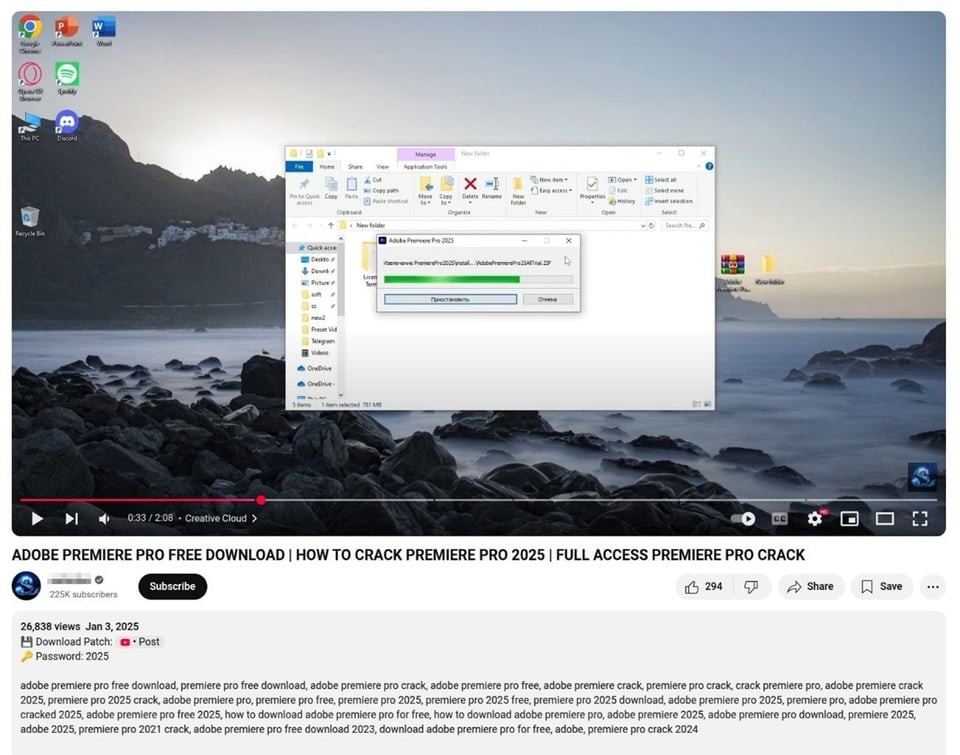960x755 pixels.
Task: Open the more actions (three dots) menu
Action: 933,587
